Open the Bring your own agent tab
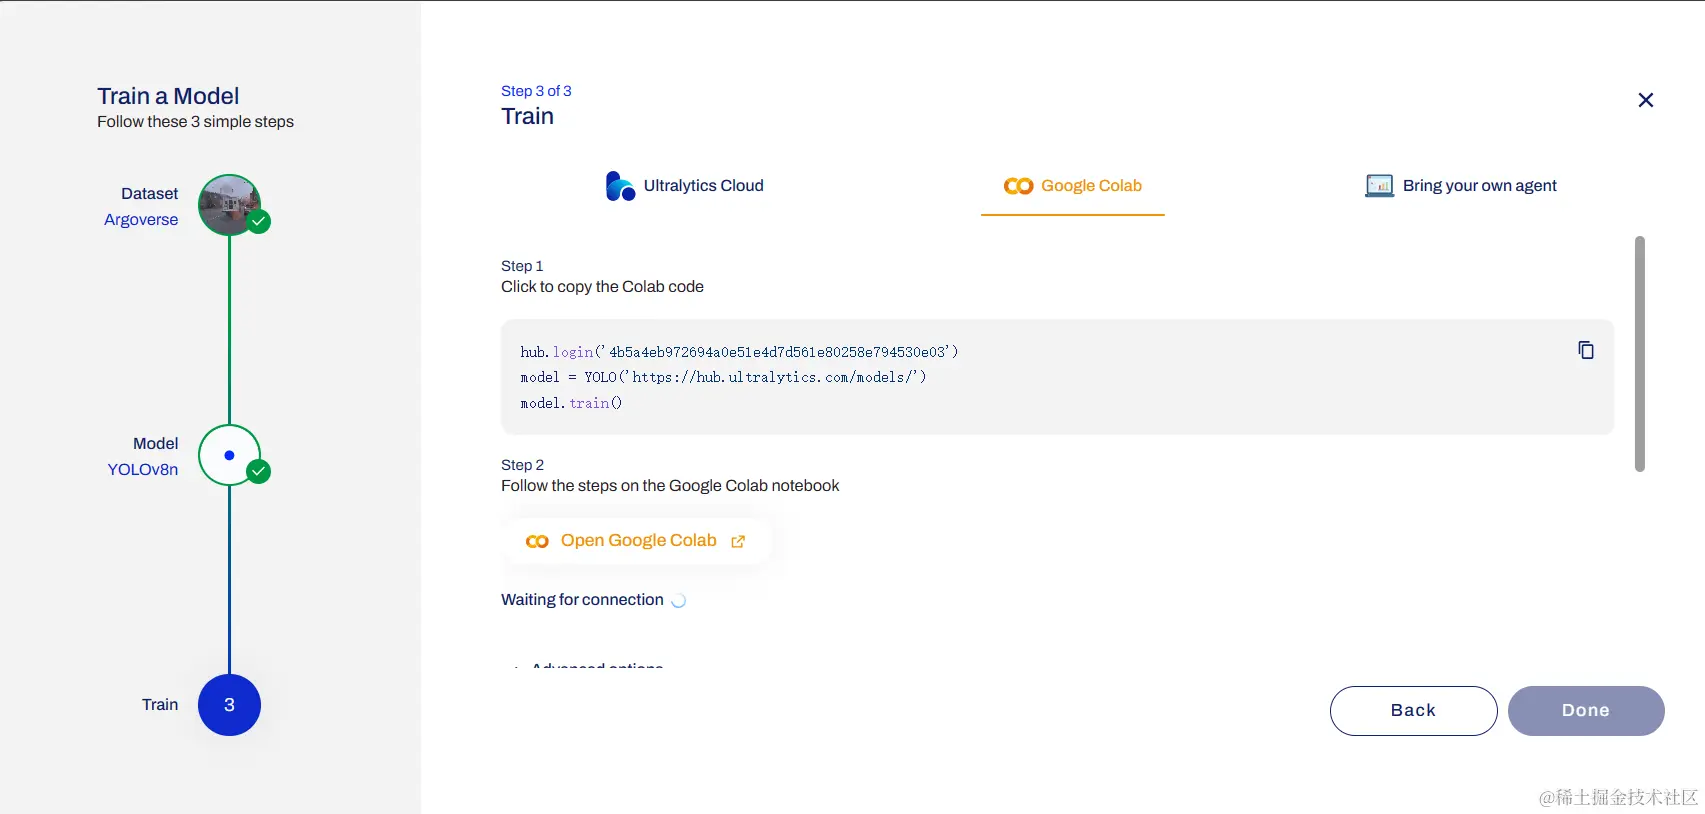The width and height of the screenshot is (1705, 814). [1461, 186]
